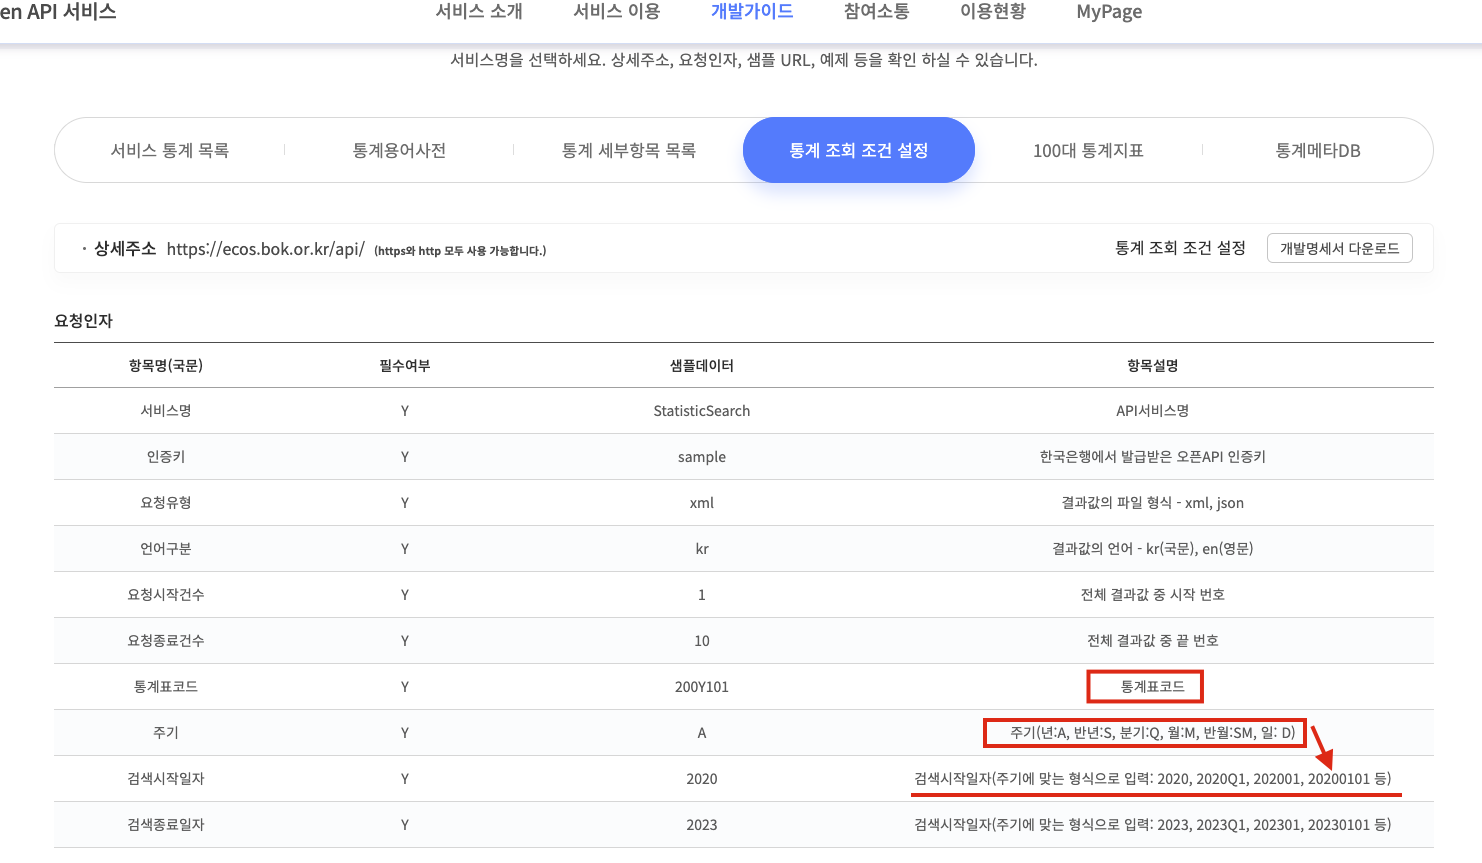Click the API서비스명 description cell
This screenshot has height=863, width=1482.
tap(1153, 411)
